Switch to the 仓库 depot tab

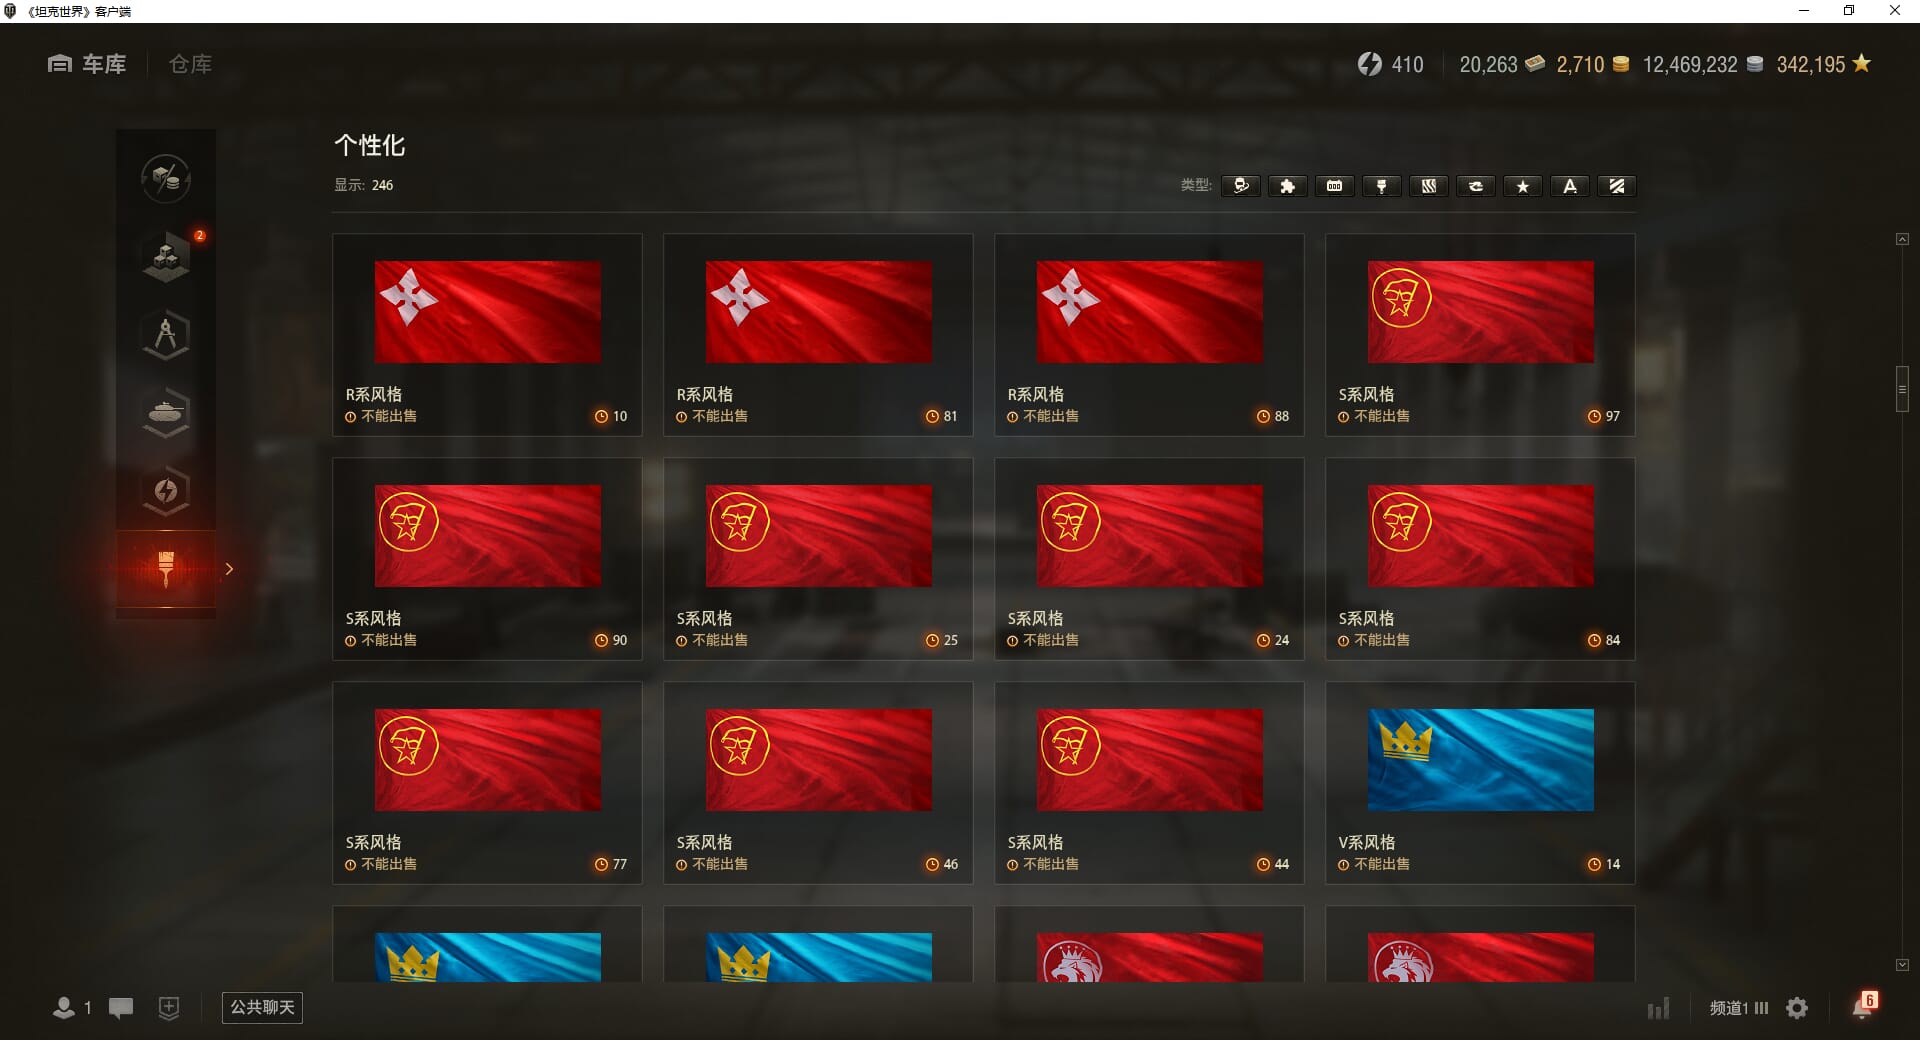[190, 64]
